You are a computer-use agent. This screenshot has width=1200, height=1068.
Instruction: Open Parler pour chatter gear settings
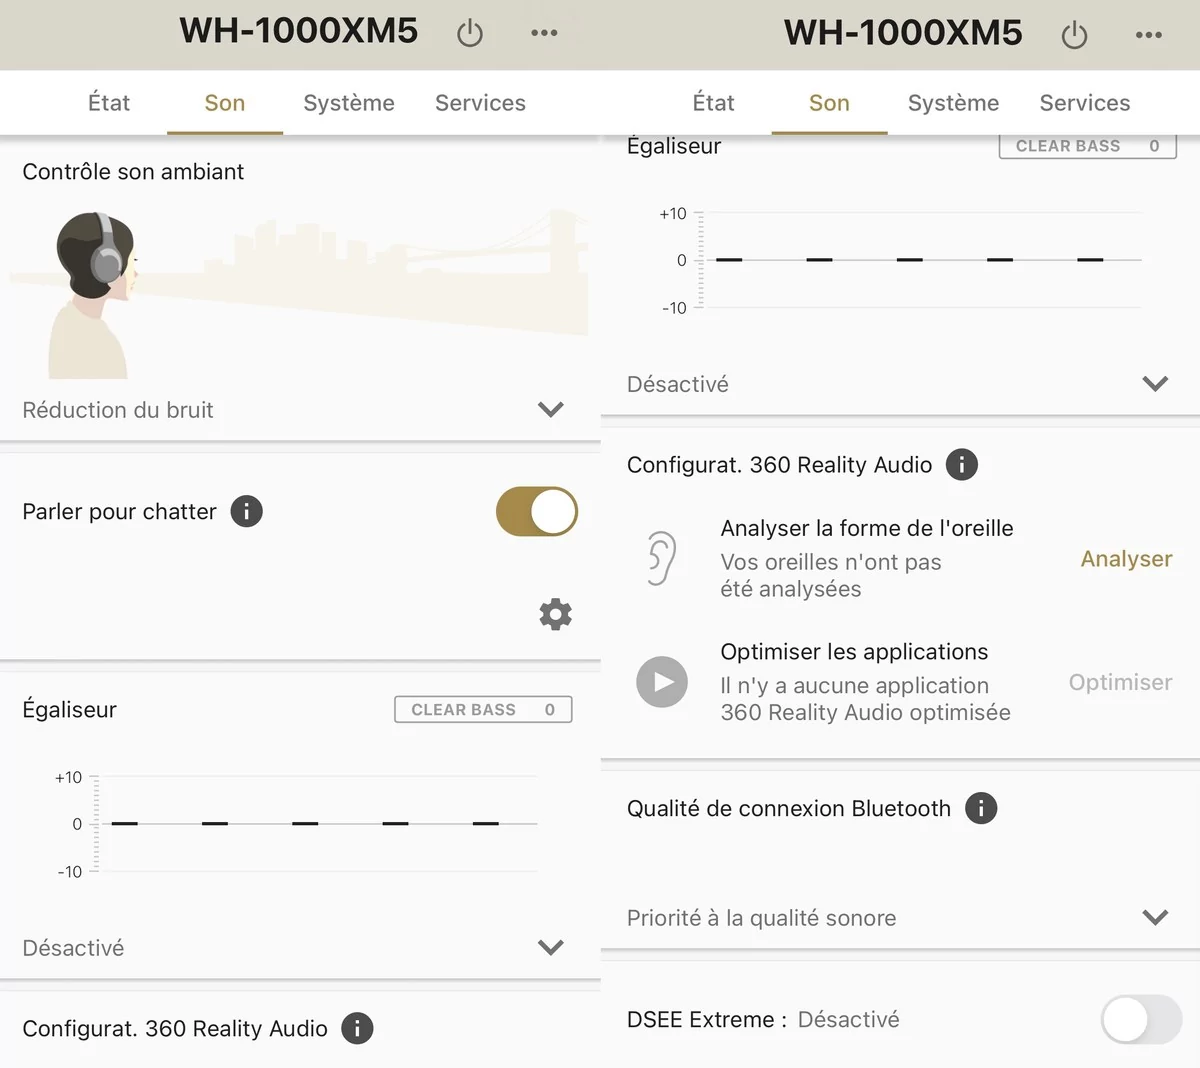pyautogui.click(x=555, y=614)
